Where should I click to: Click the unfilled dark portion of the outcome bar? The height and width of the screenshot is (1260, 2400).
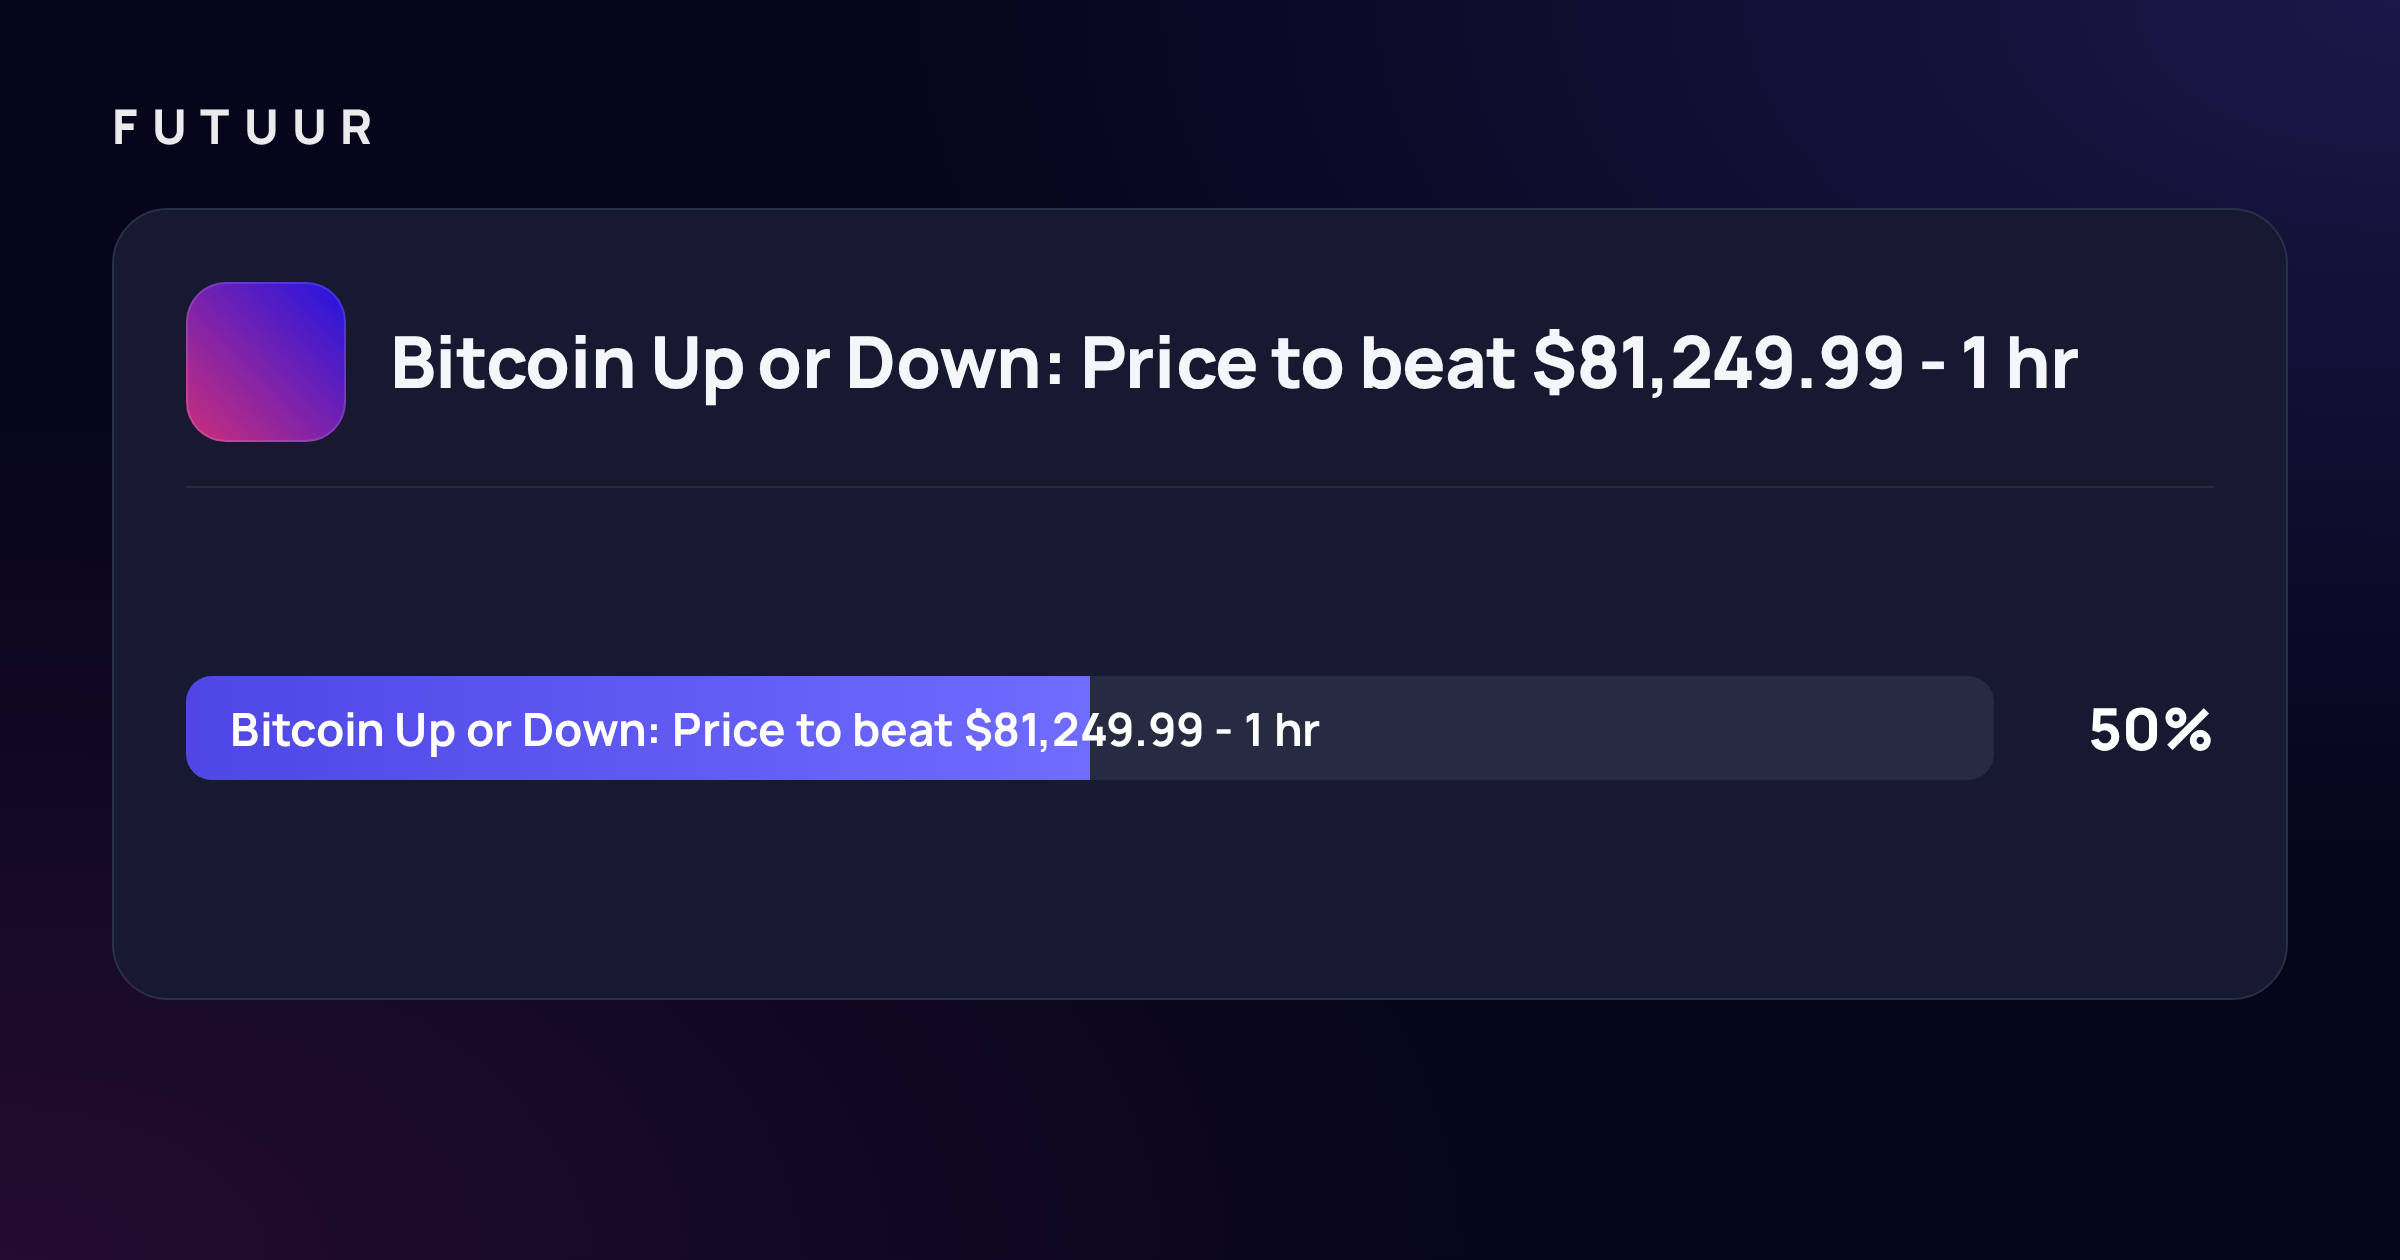1541,728
